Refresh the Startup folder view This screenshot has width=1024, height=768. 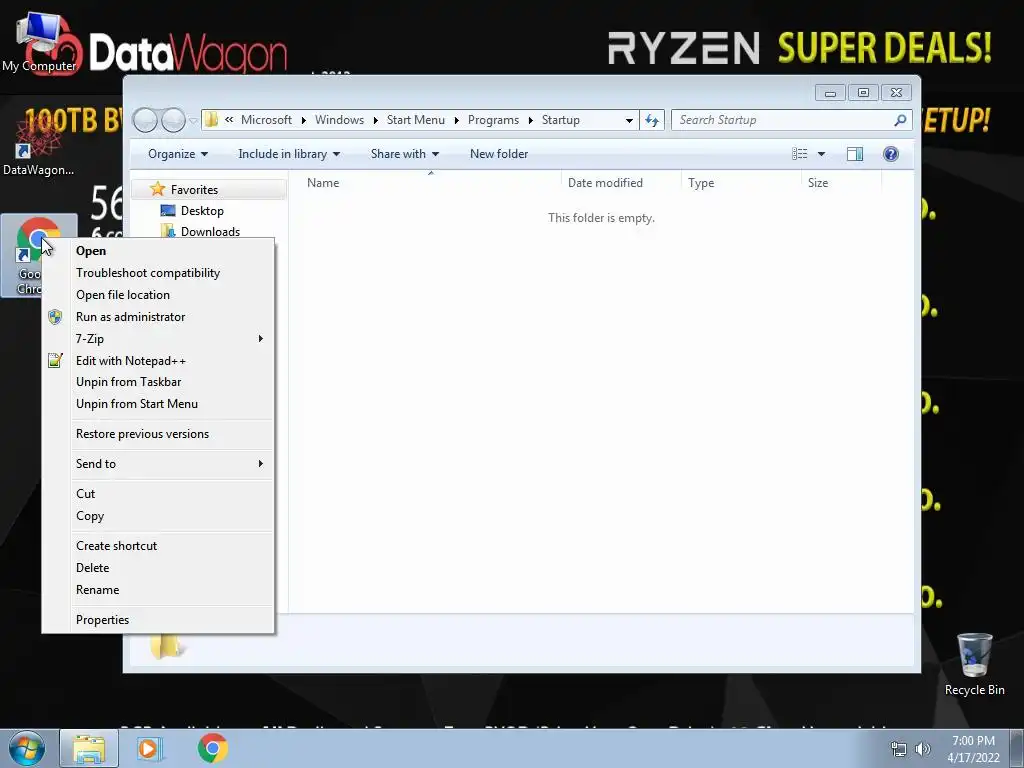click(652, 120)
